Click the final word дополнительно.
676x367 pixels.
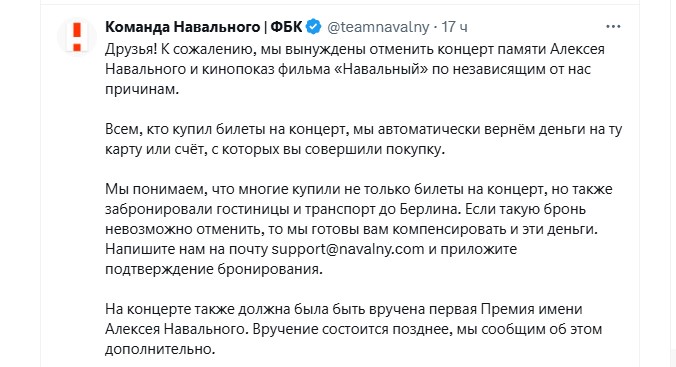coord(160,349)
